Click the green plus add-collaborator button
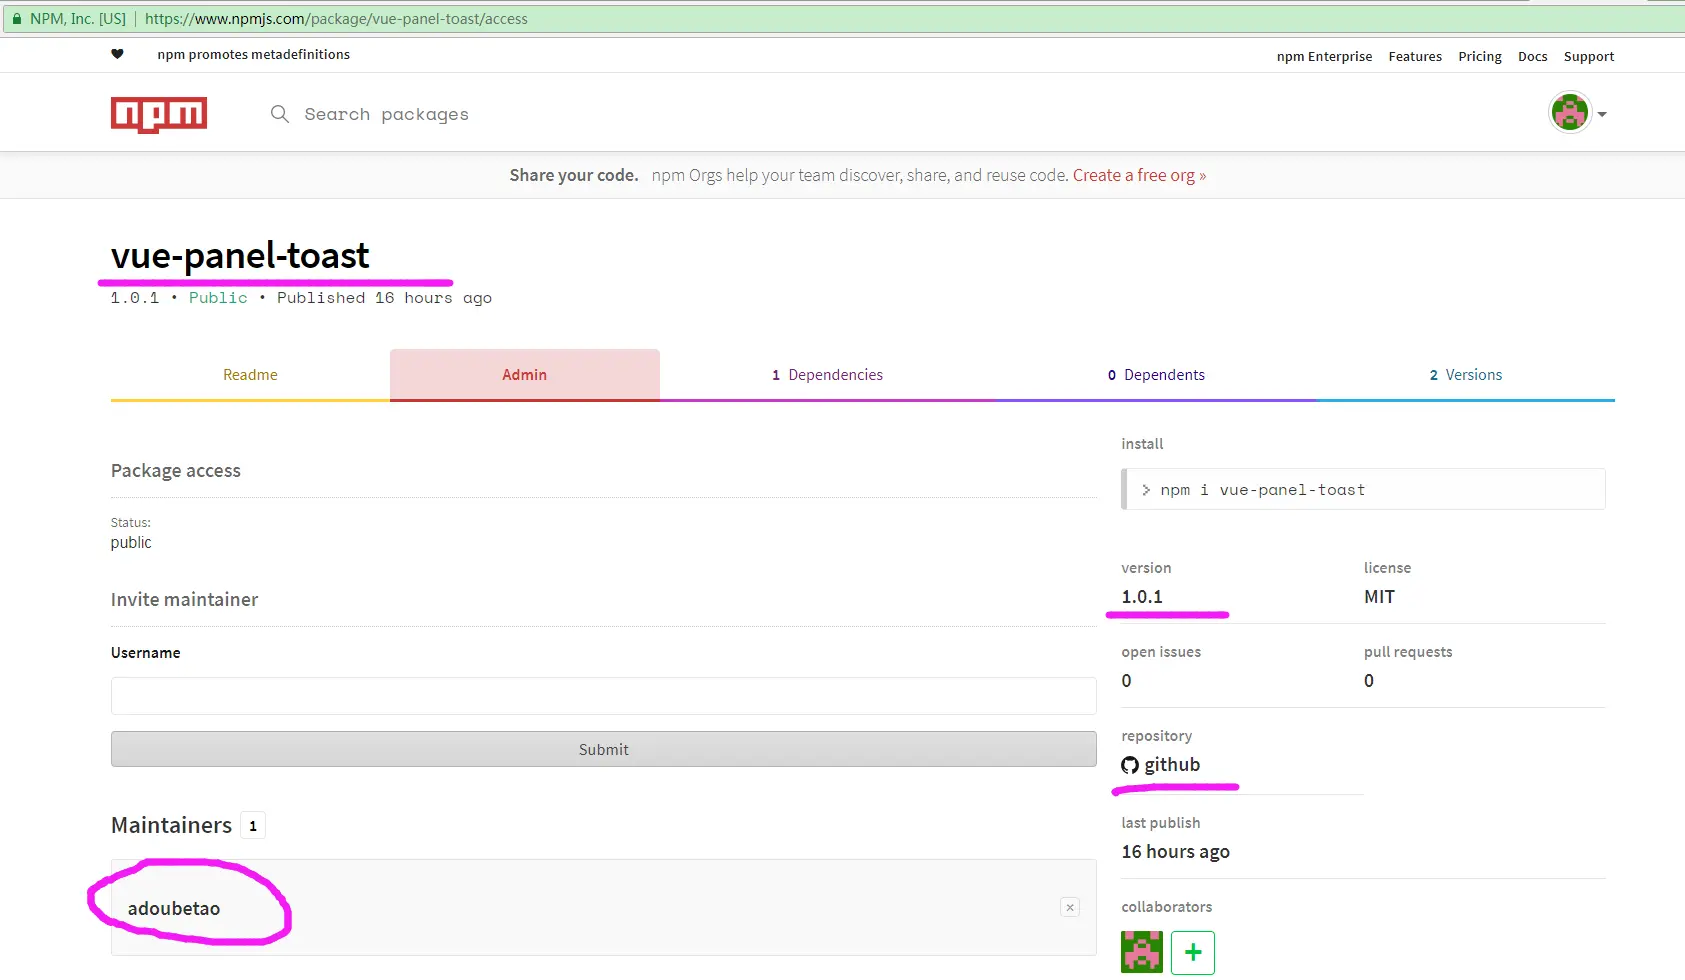Image resolution: width=1685 pixels, height=980 pixels. click(x=1193, y=953)
